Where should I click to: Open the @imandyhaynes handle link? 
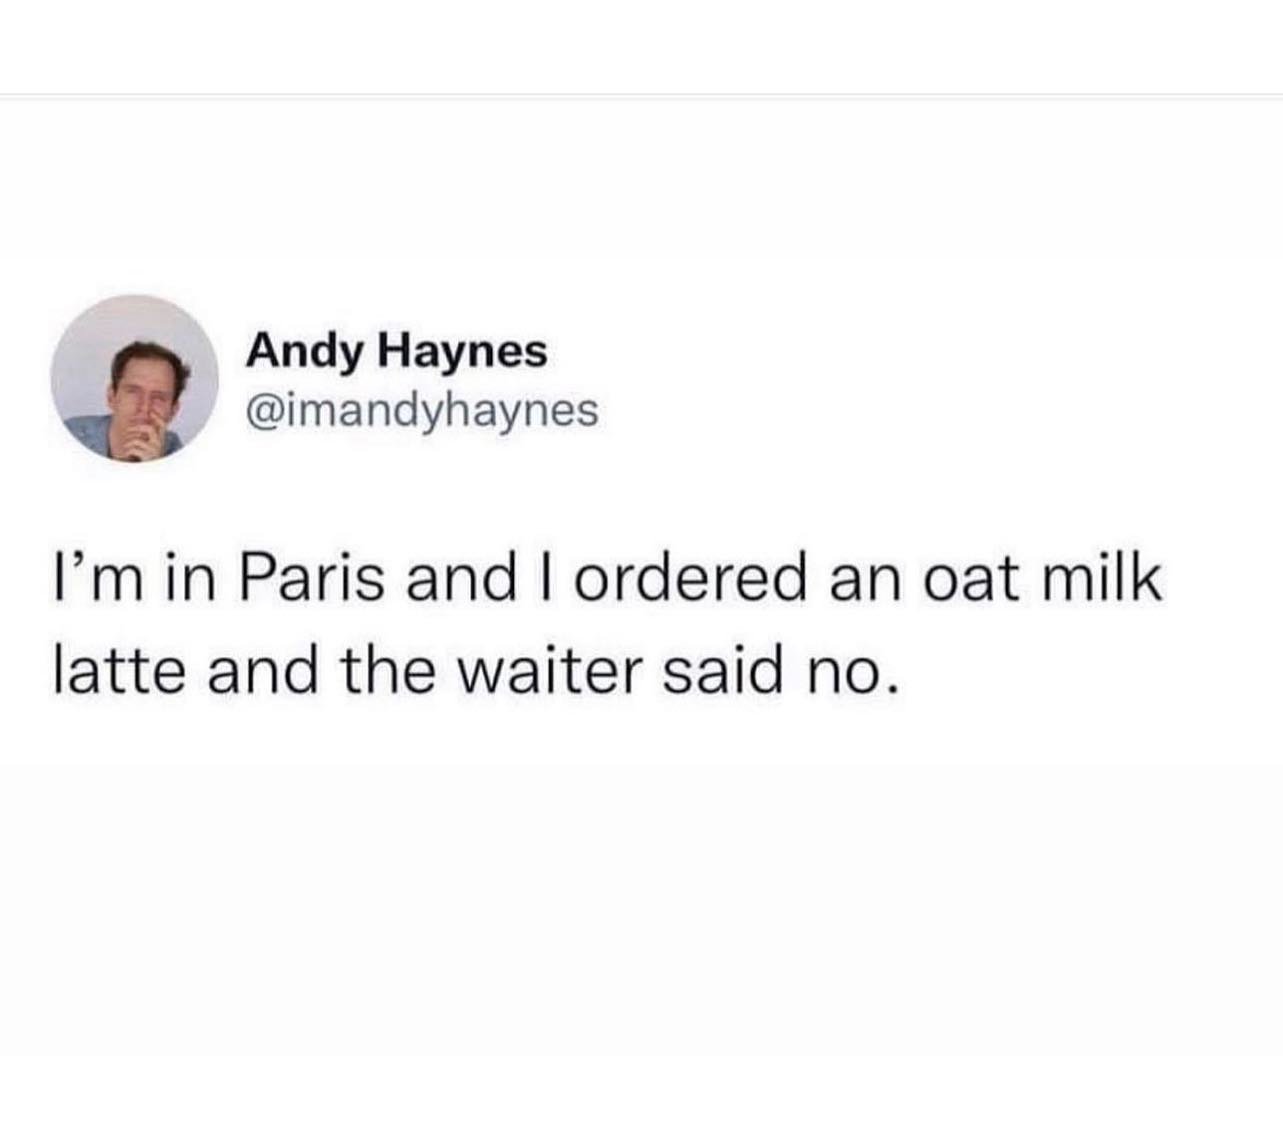(x=423, y=410)
